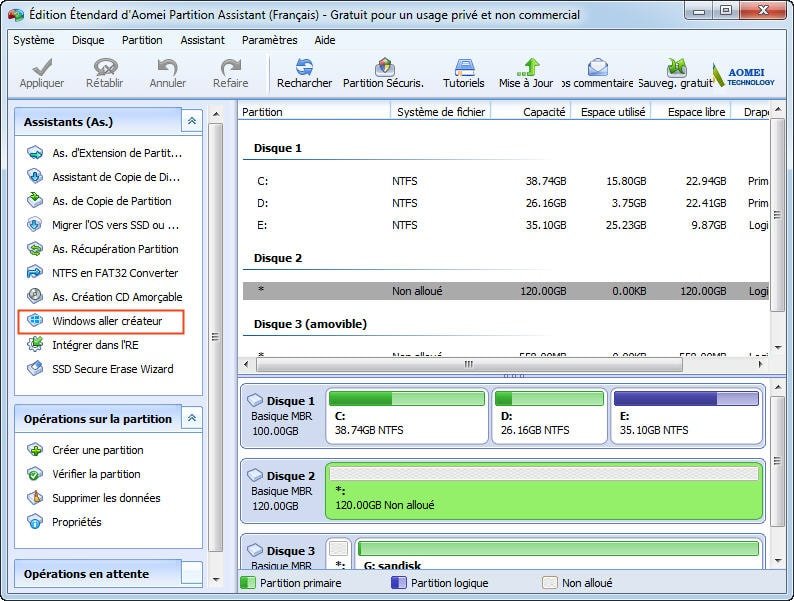Open the Tutoriels toolbar icon
The image size is (794, 601).
click(464, 66)
